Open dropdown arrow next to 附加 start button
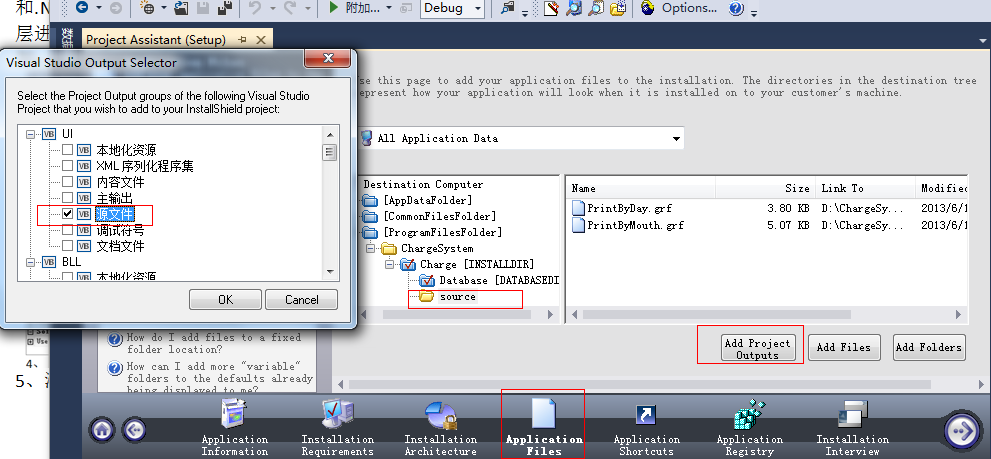This screenshot has width=991, height=459. [389, 8]
